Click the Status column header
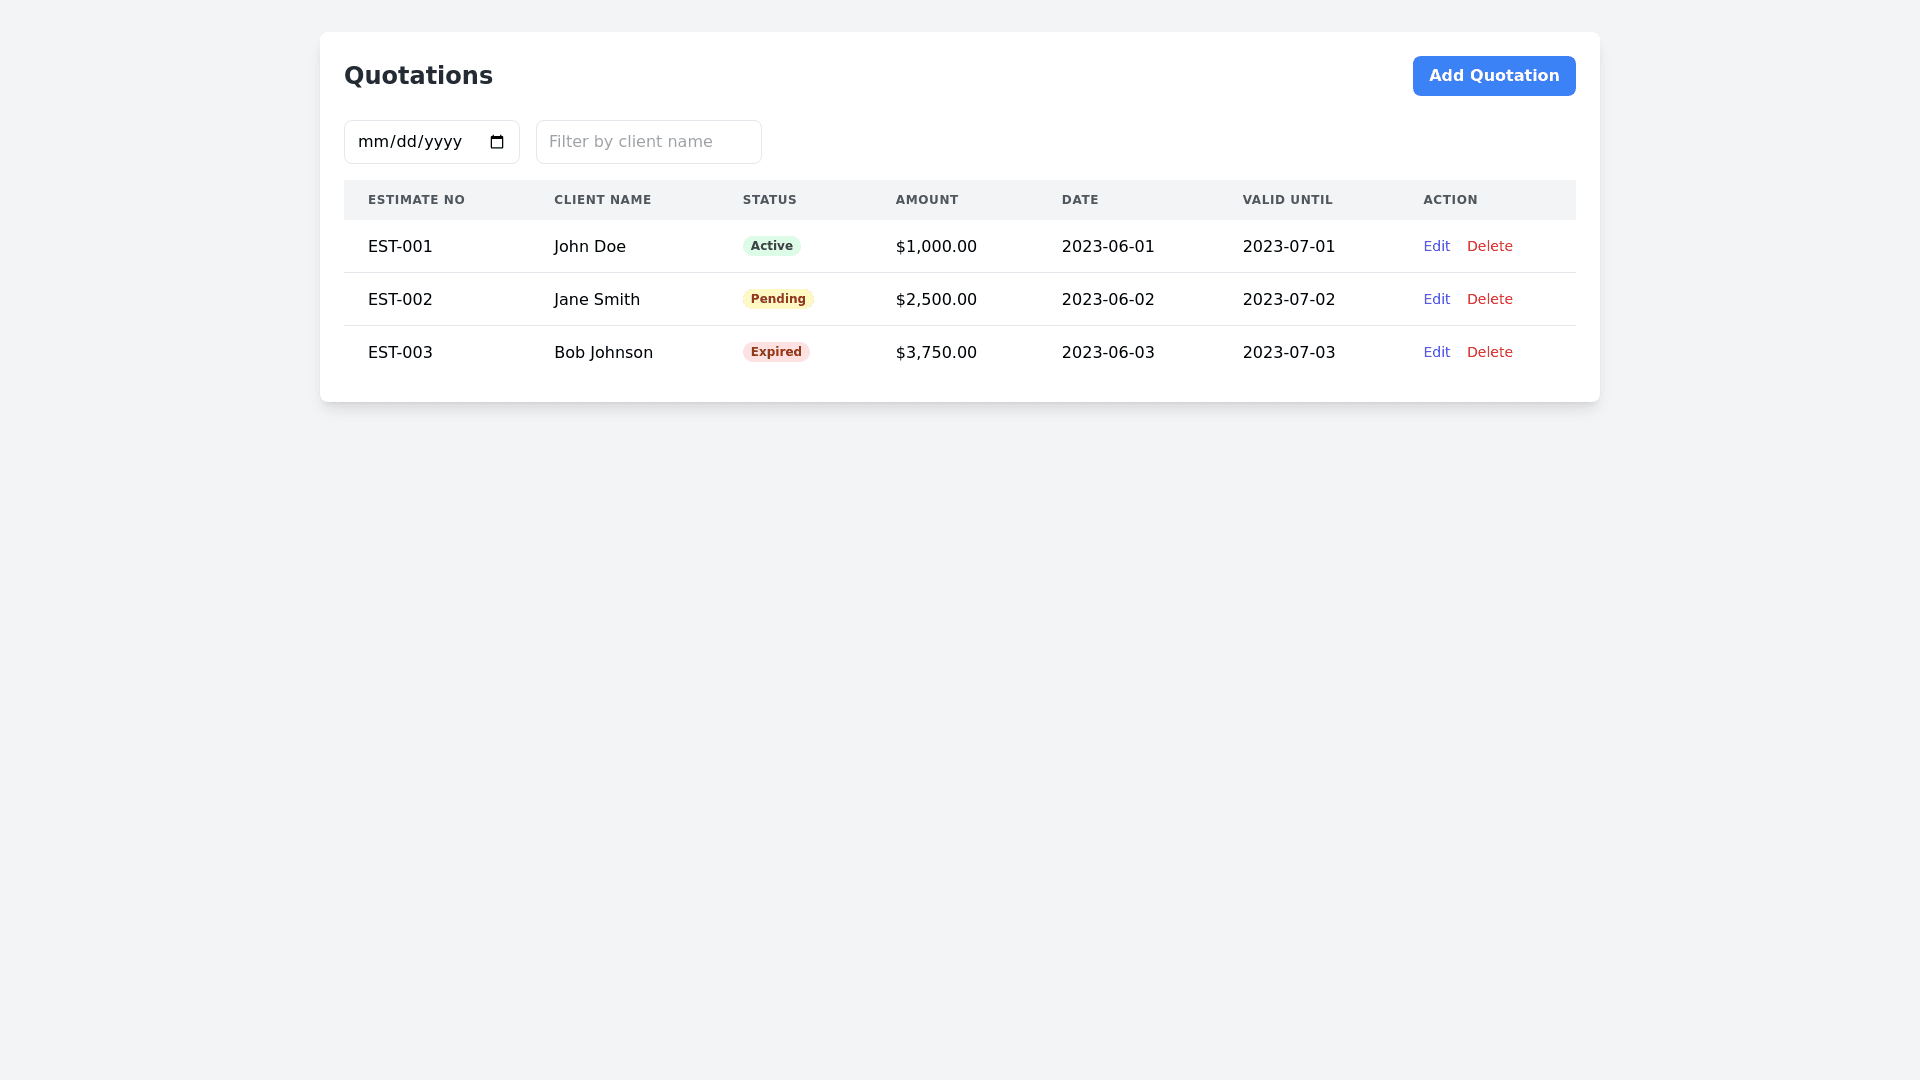 click(769, 200)
